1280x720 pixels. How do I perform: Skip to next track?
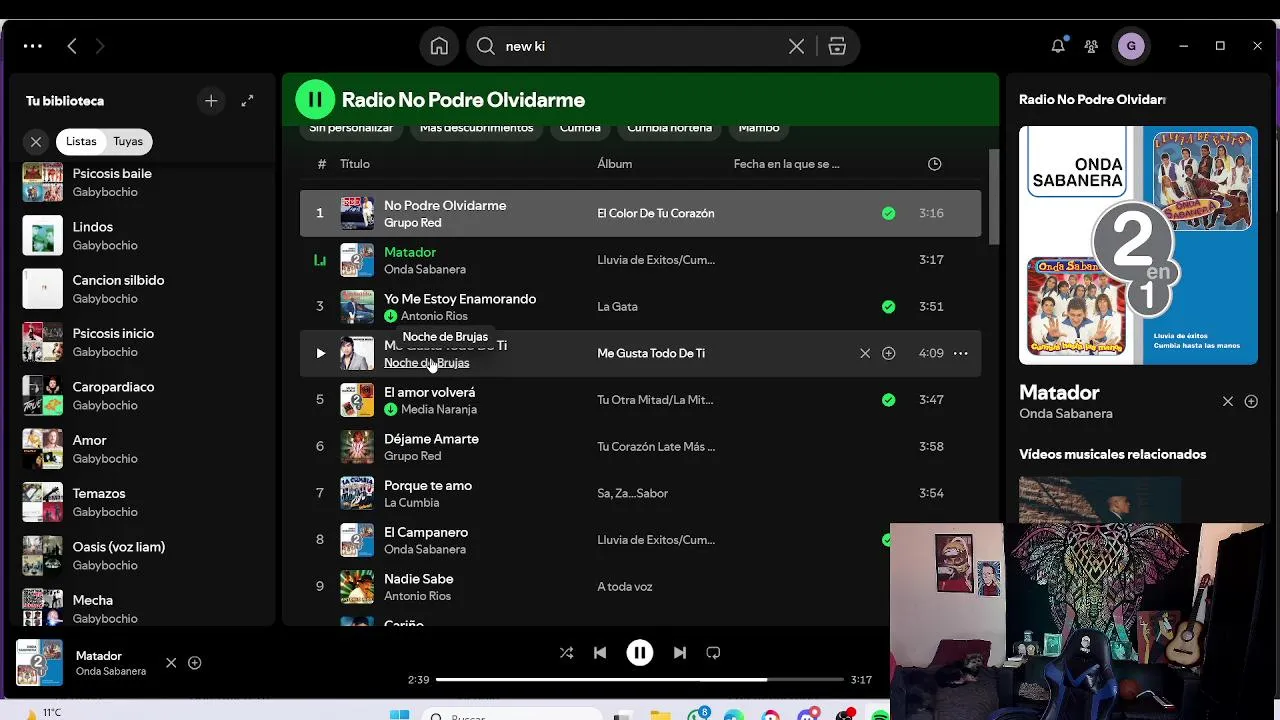[679, 652]
